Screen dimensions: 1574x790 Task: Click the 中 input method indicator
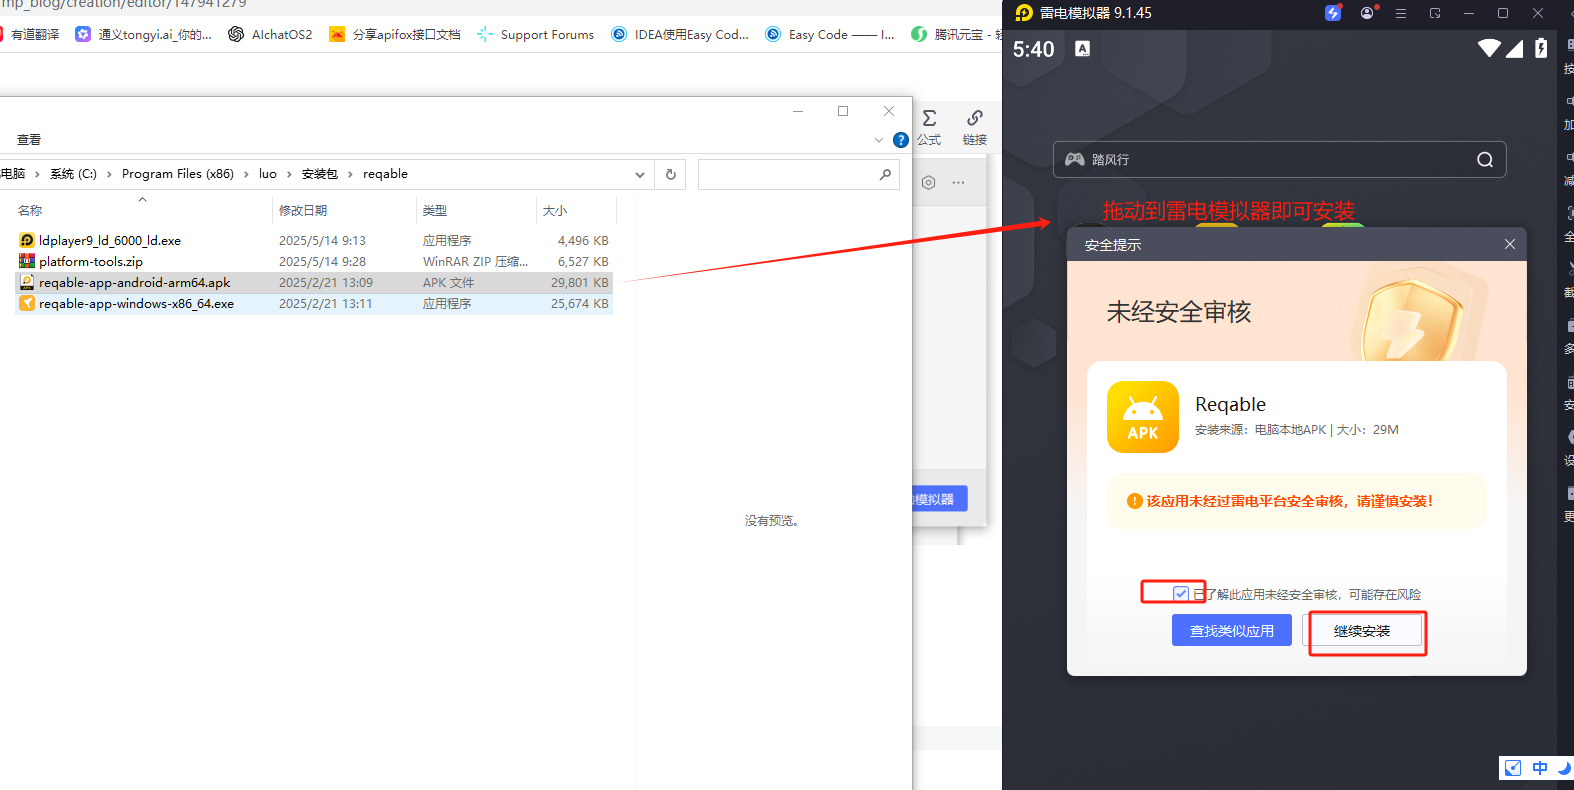[1540, 768]
